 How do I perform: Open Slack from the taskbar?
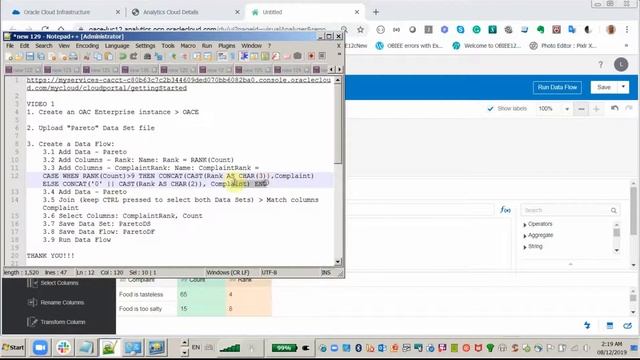coord(63,348)
